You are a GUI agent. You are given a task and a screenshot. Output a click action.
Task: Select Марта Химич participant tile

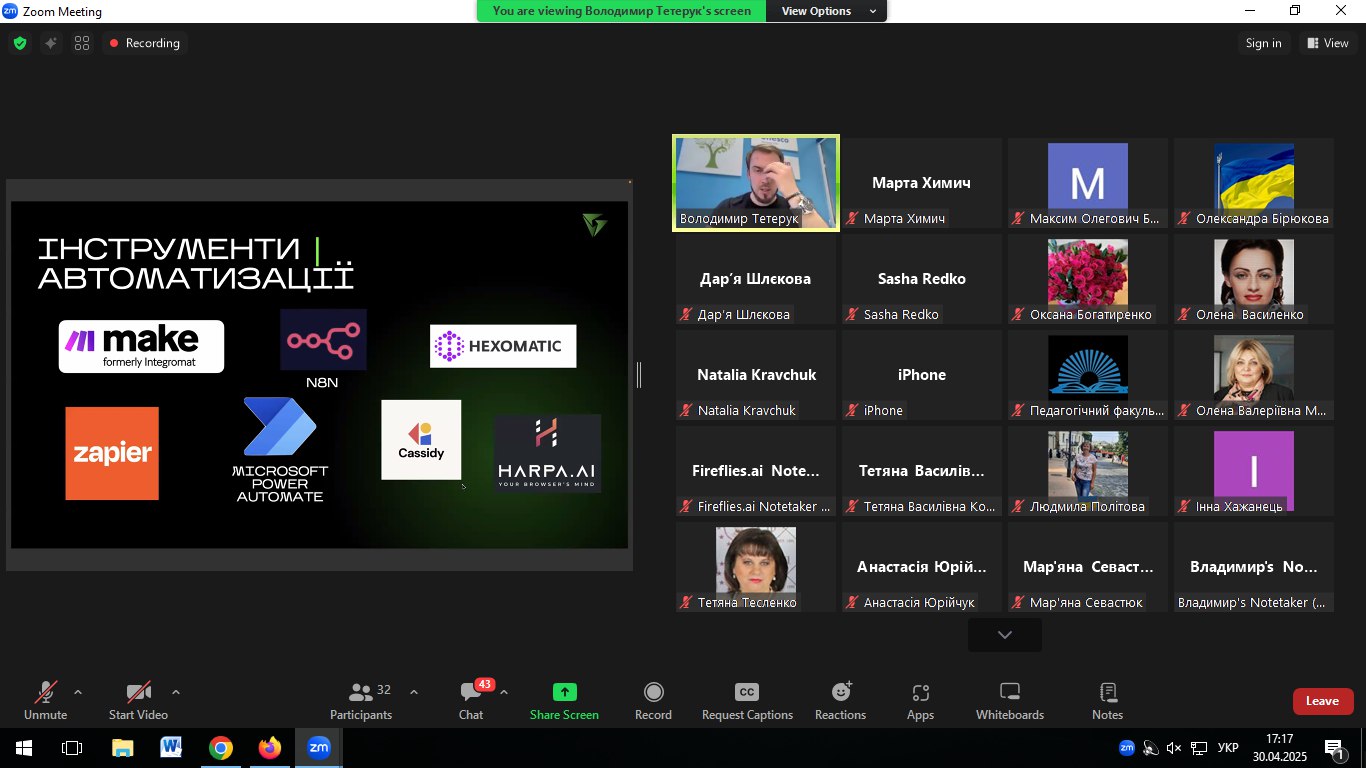[x=922, y=183]
